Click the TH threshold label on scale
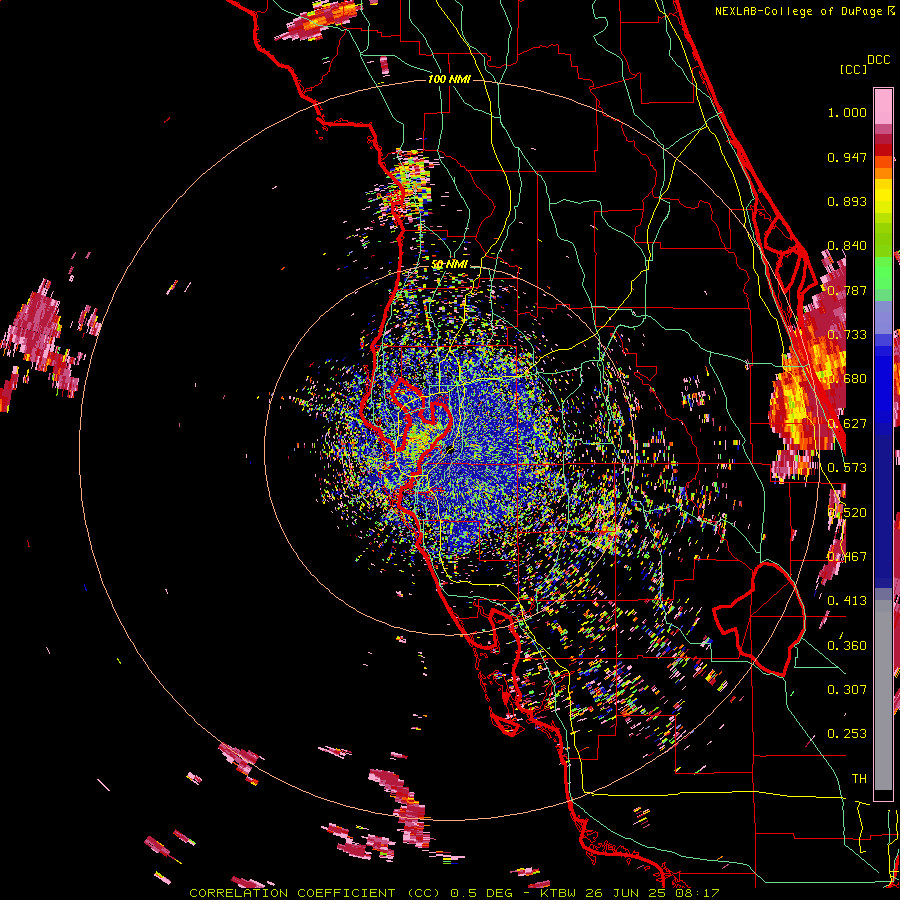 [859, 779]
